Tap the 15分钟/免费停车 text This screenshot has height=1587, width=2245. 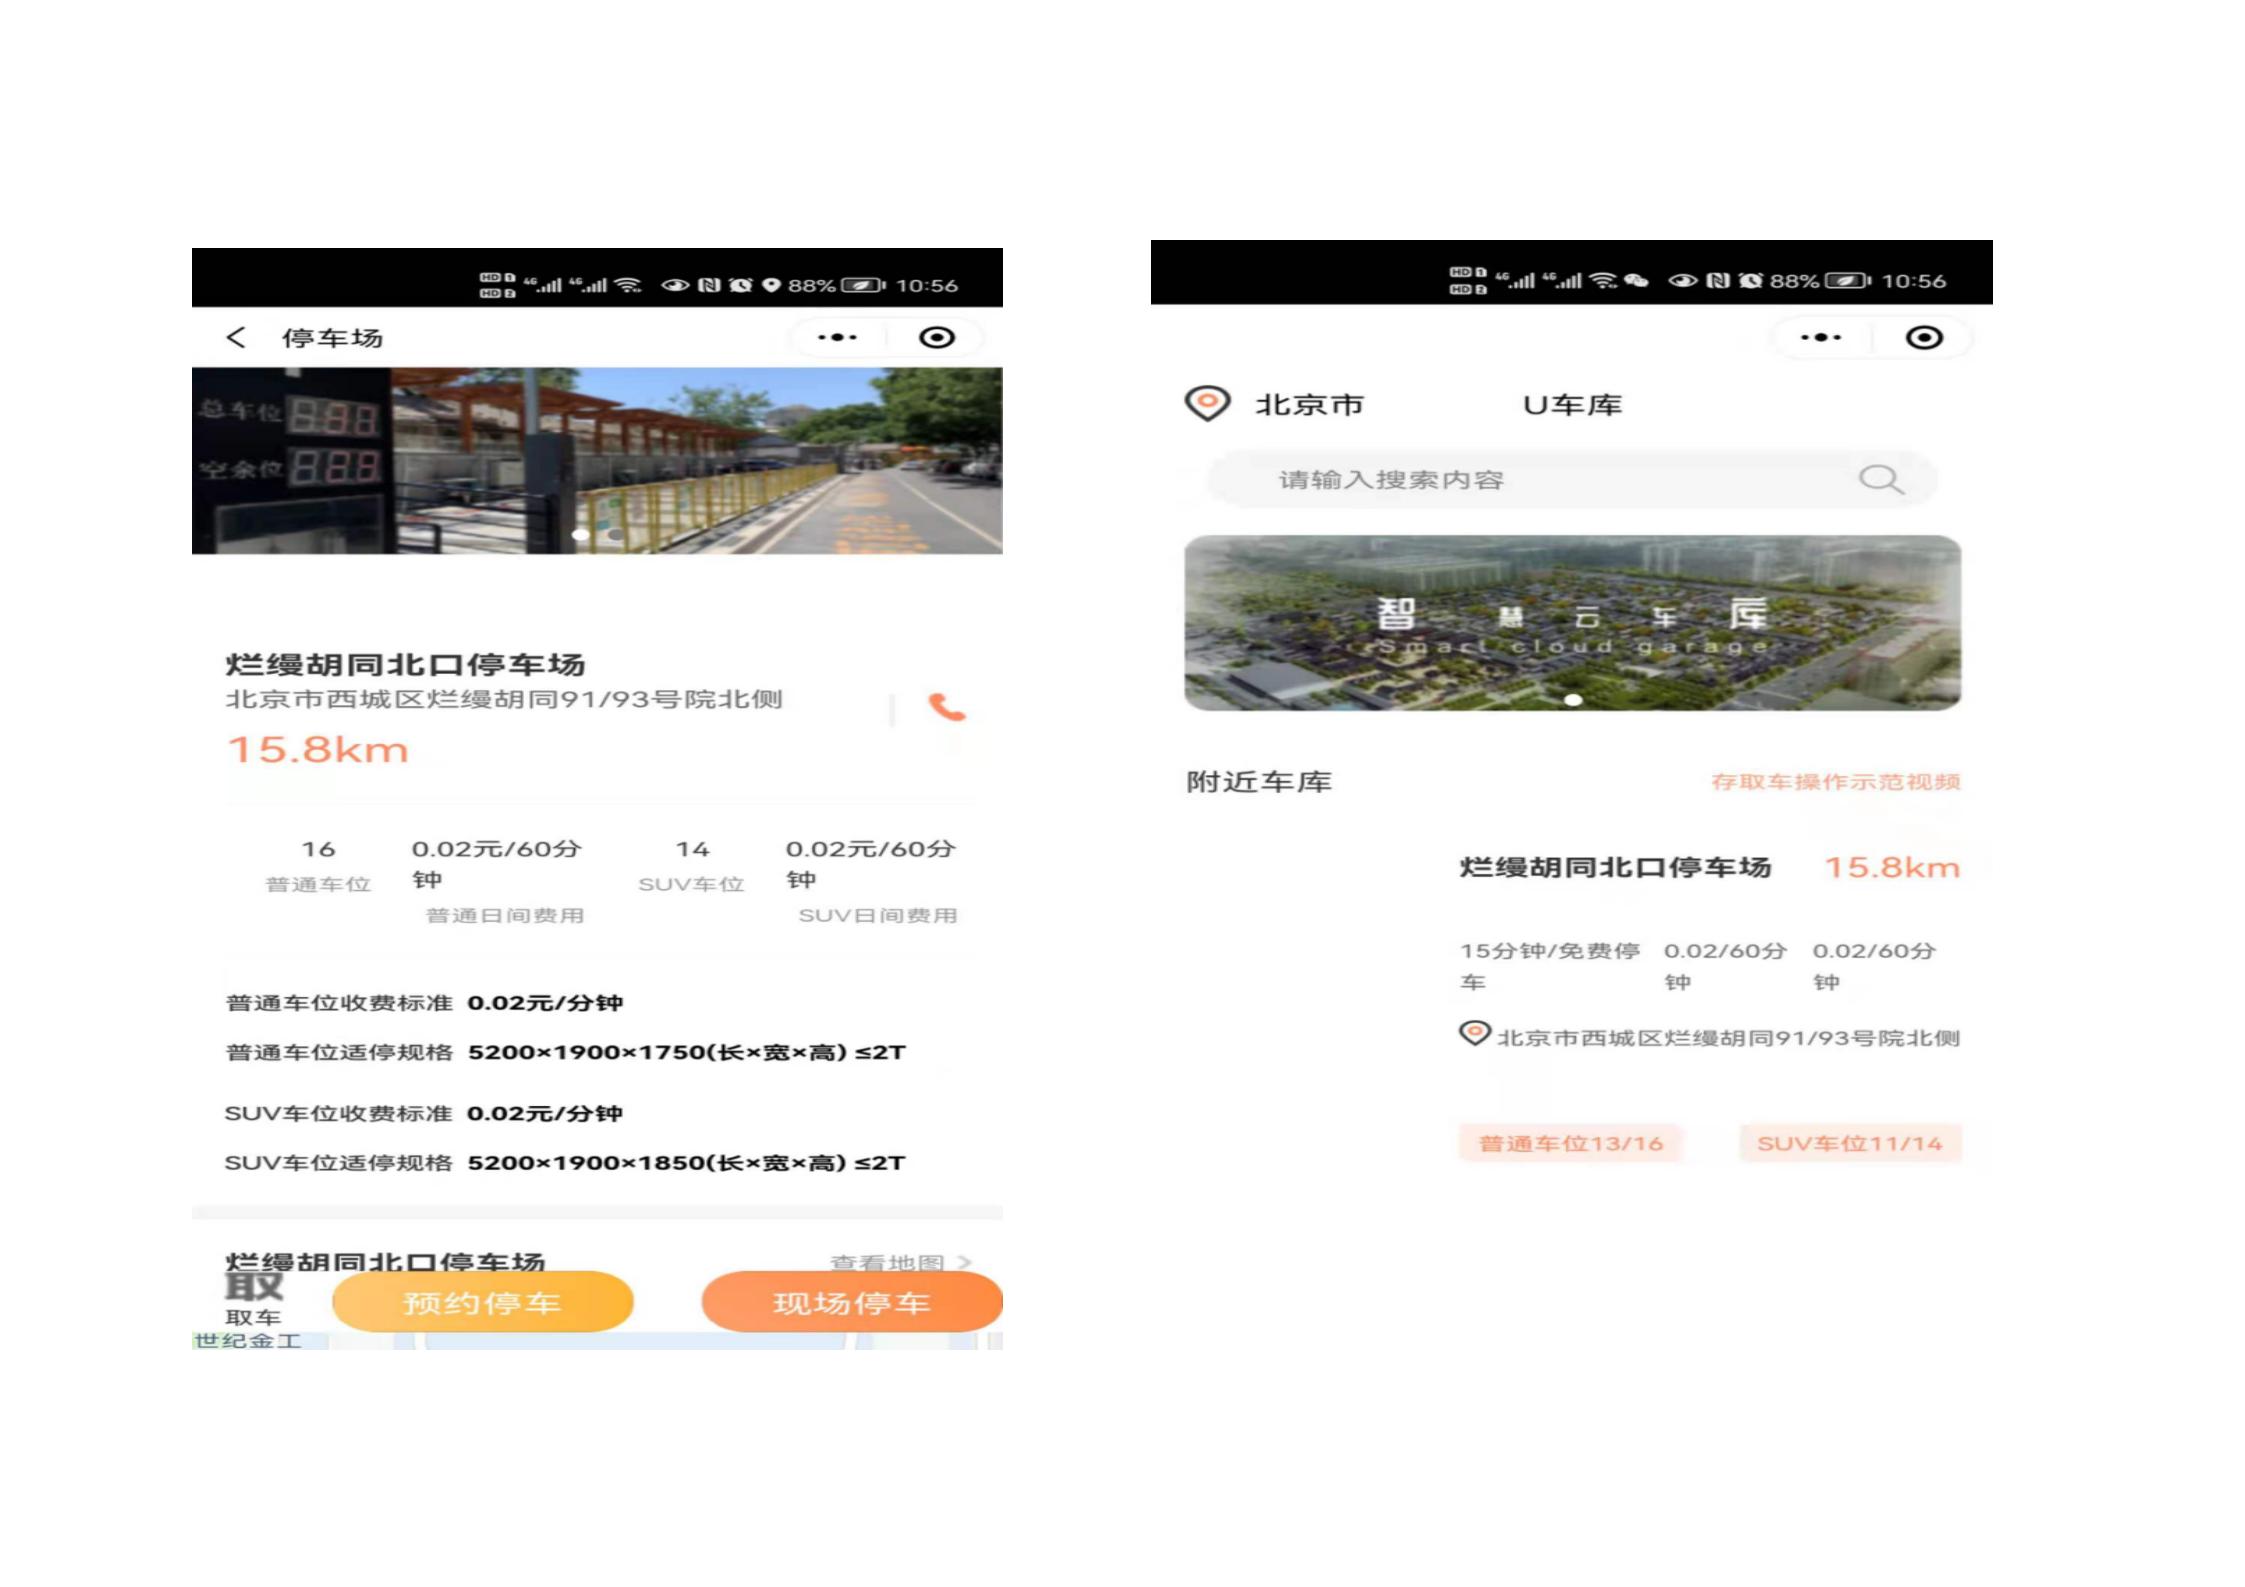(x=1549, y=966)
